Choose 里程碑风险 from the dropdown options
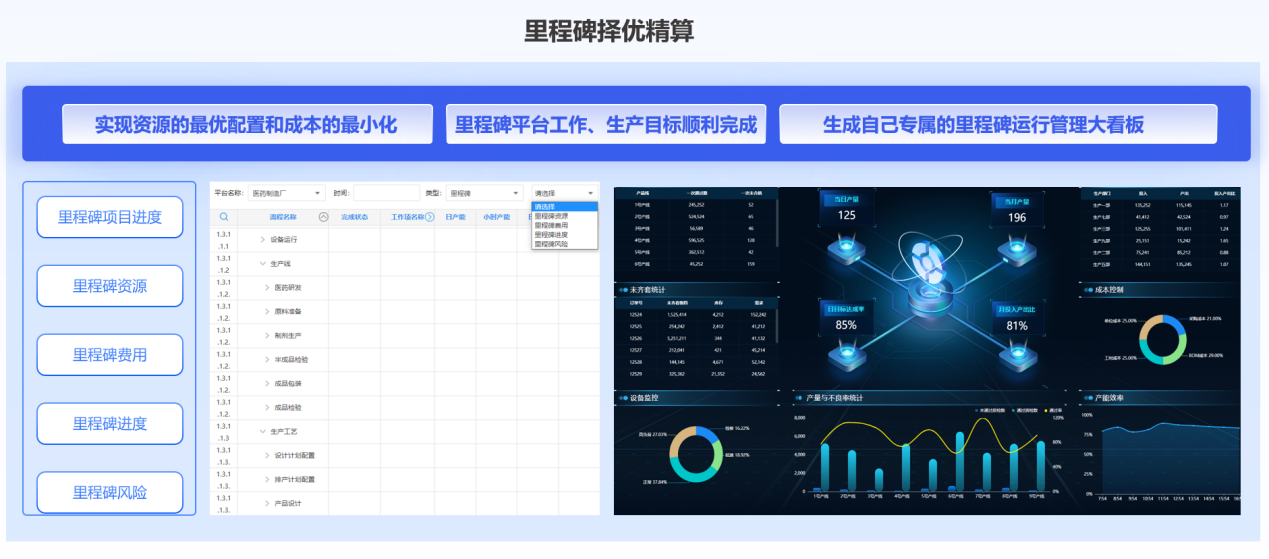1269x559 pixels. (551, 243)
